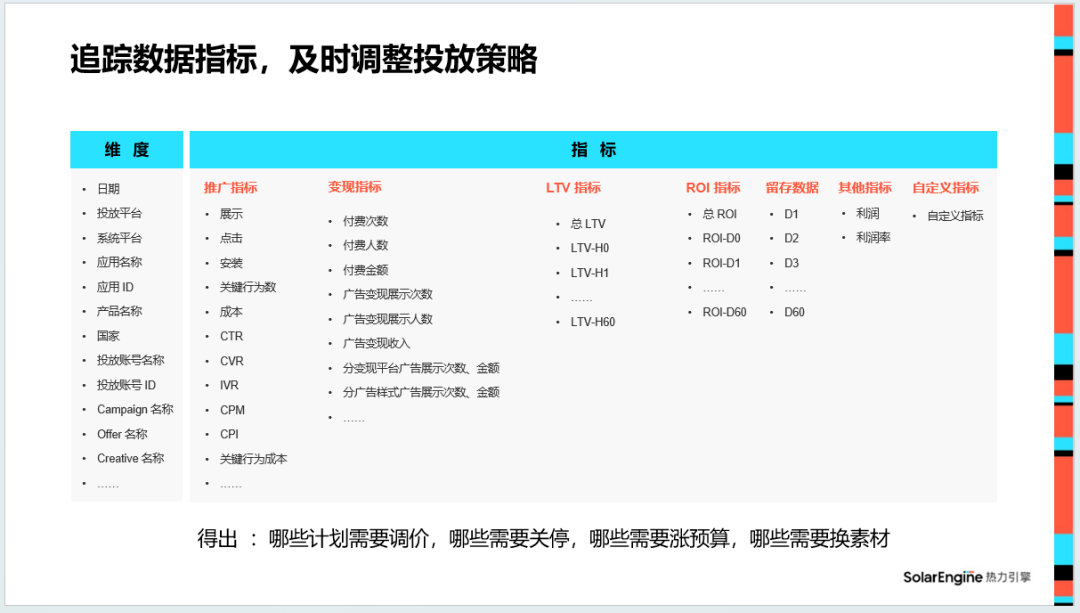Click the LTV 指标 header
Screen dimensions: 1080x613
571,187
